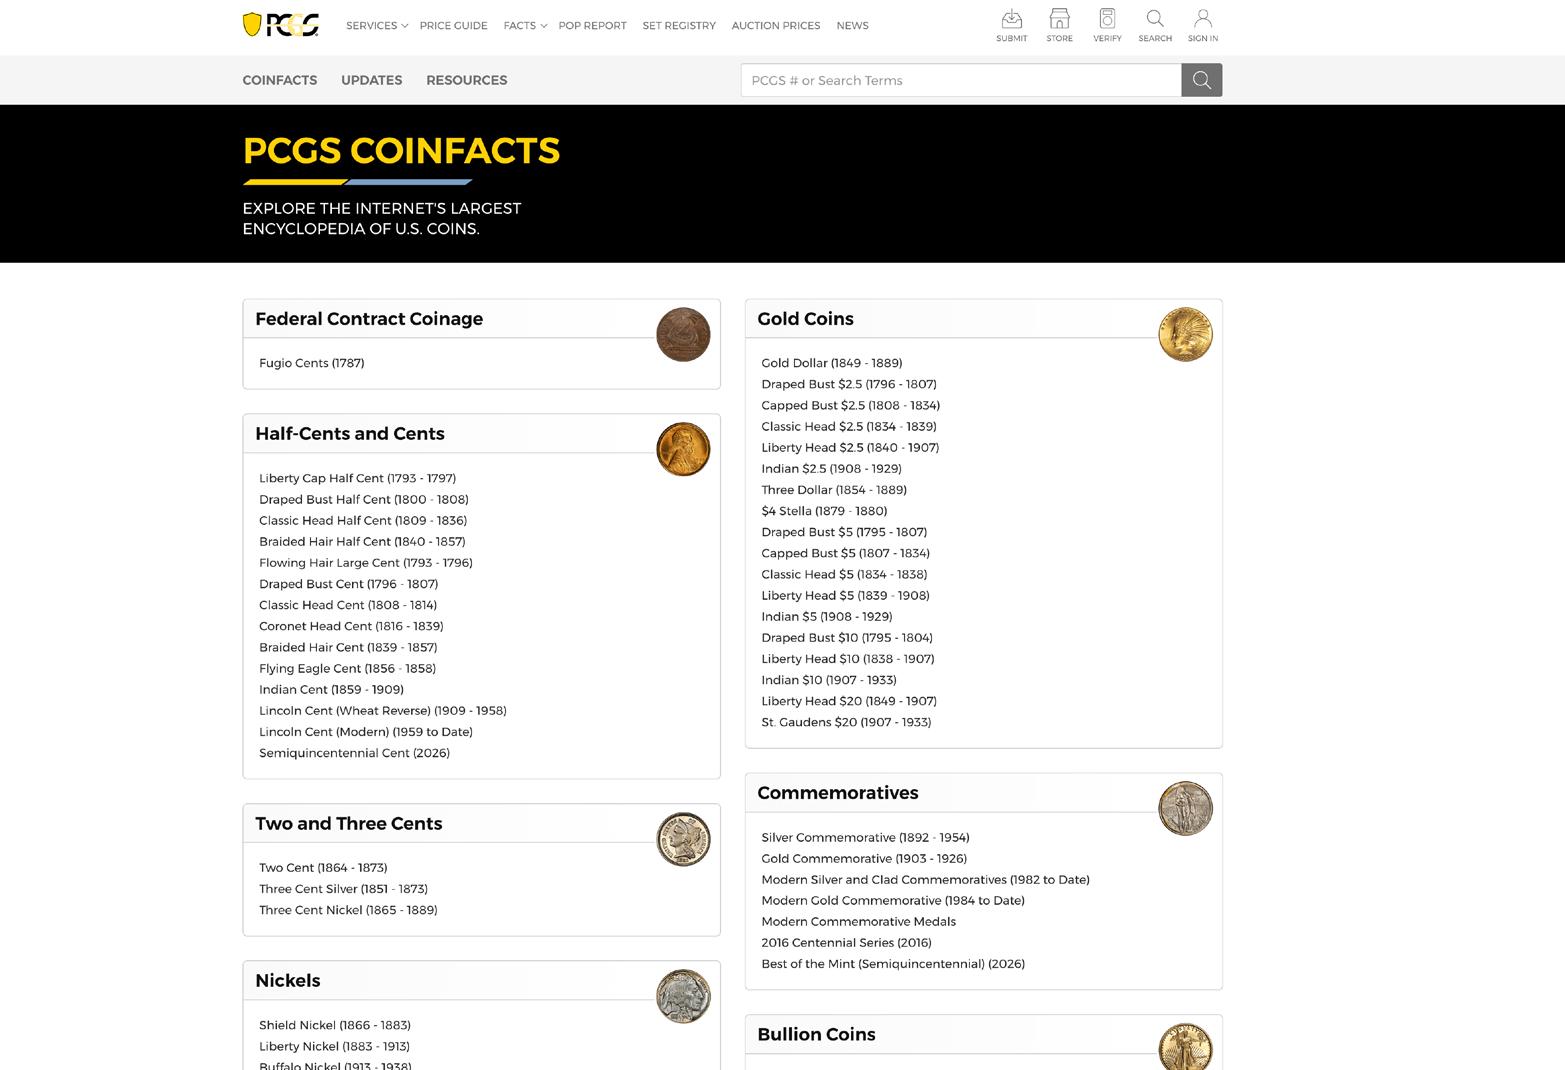Open the Pop Report menu item

click(x=592, y=26)
